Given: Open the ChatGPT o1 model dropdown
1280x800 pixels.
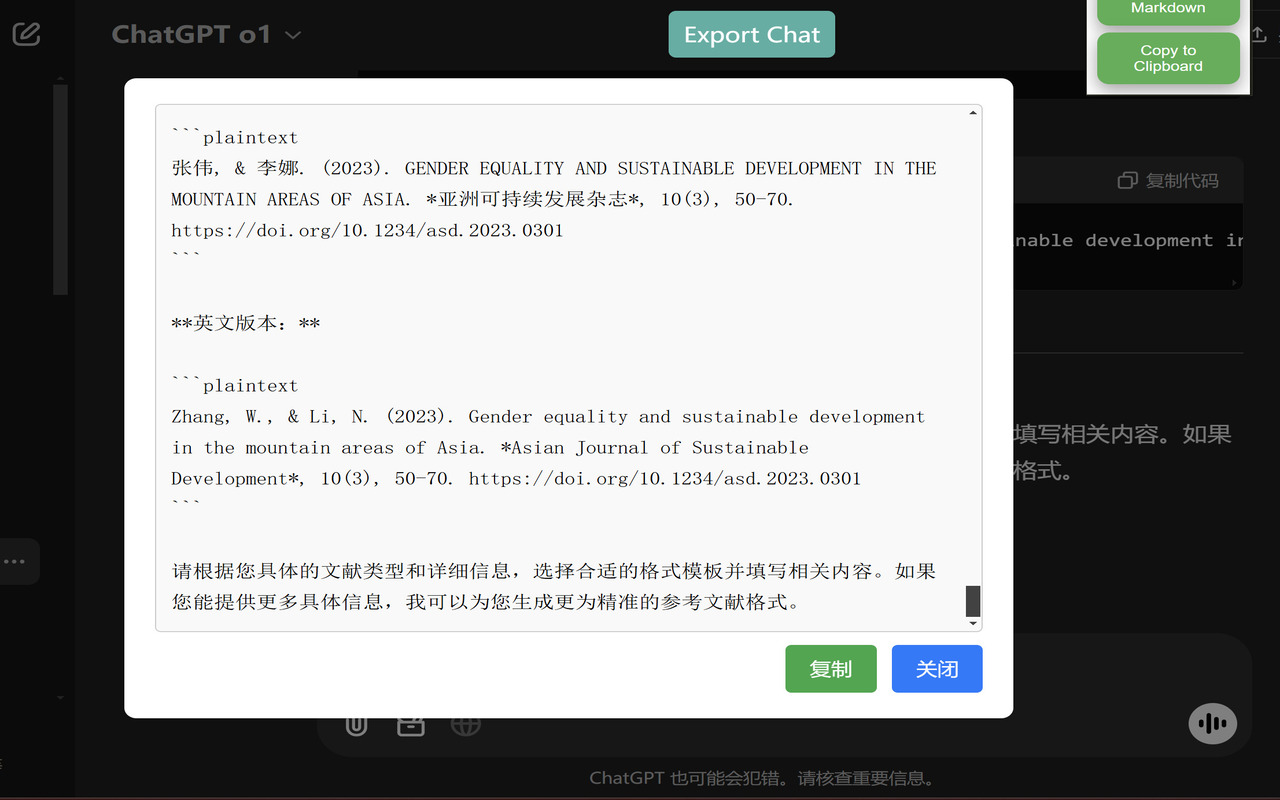Looking at the screenshot, I should (x=206, y=35).
